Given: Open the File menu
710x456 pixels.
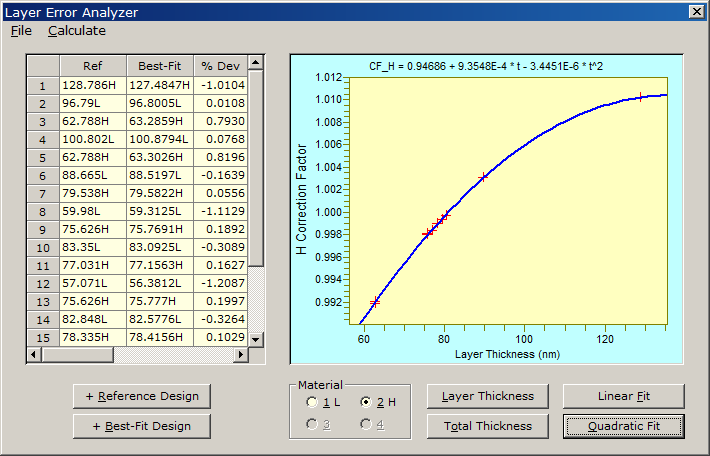Looking at the screenshot, I should [x=21, y=31].
